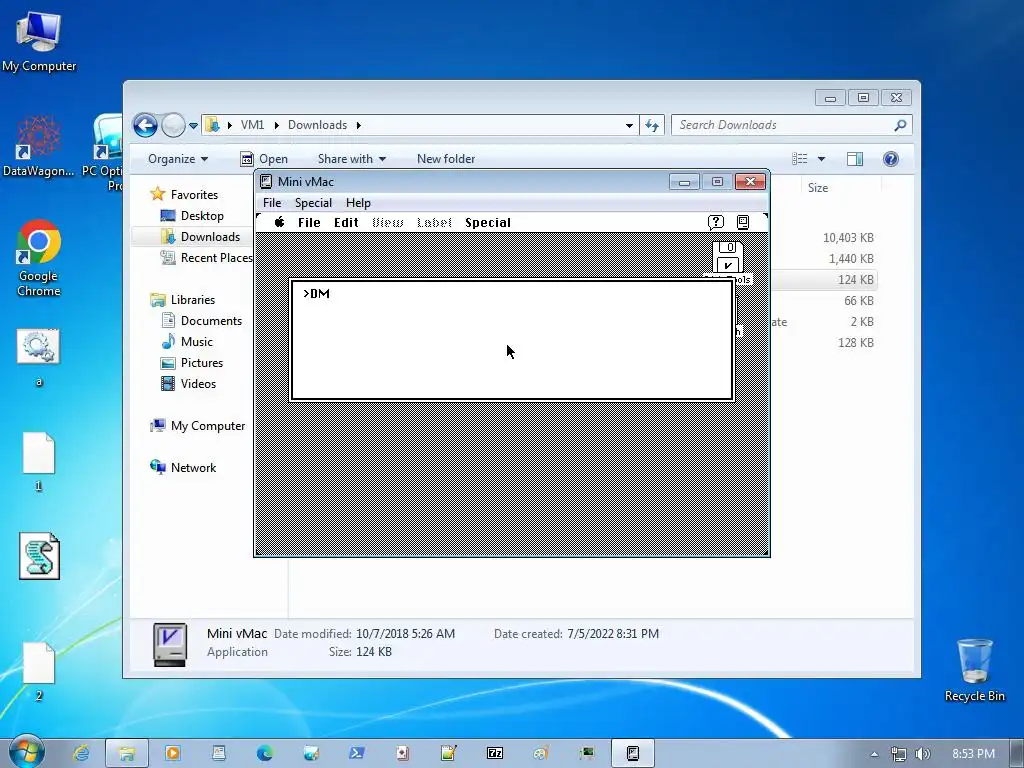Viewport: 1024px width, 768px height.
Task: Open the emulated Mac's bold Special menu
Action: pos(488,223)
